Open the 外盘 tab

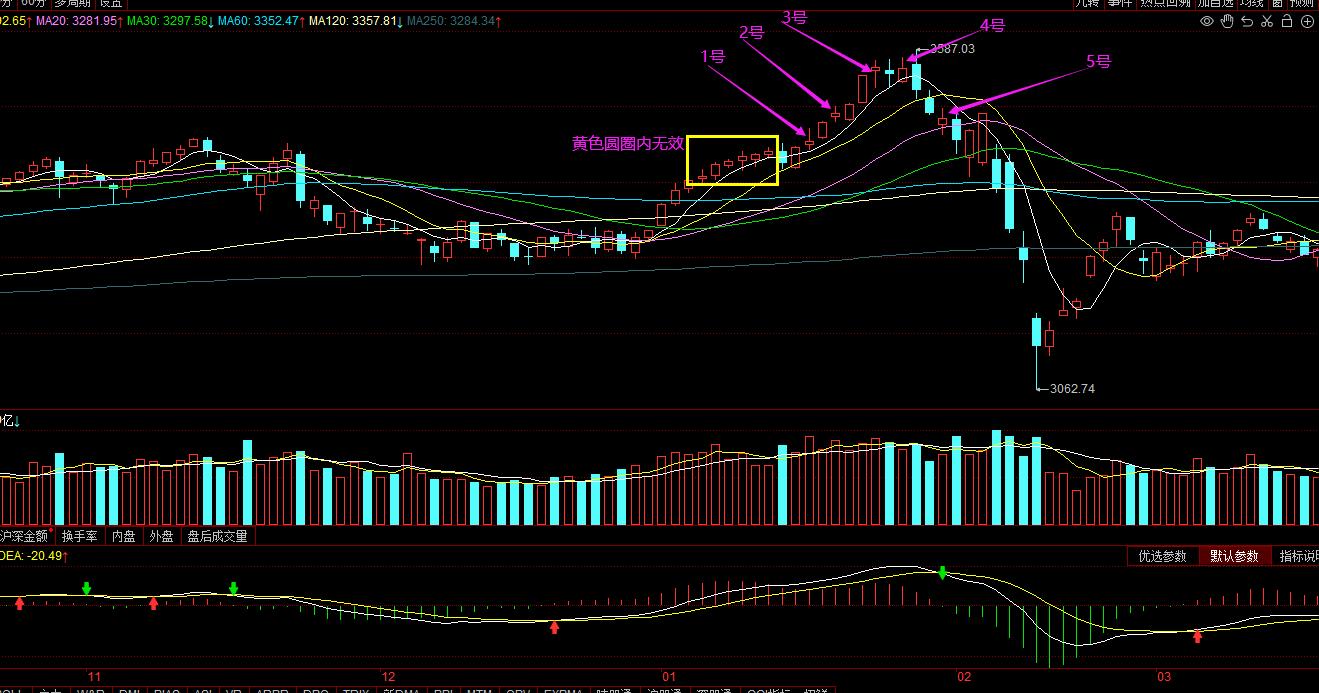pos(162,536)
